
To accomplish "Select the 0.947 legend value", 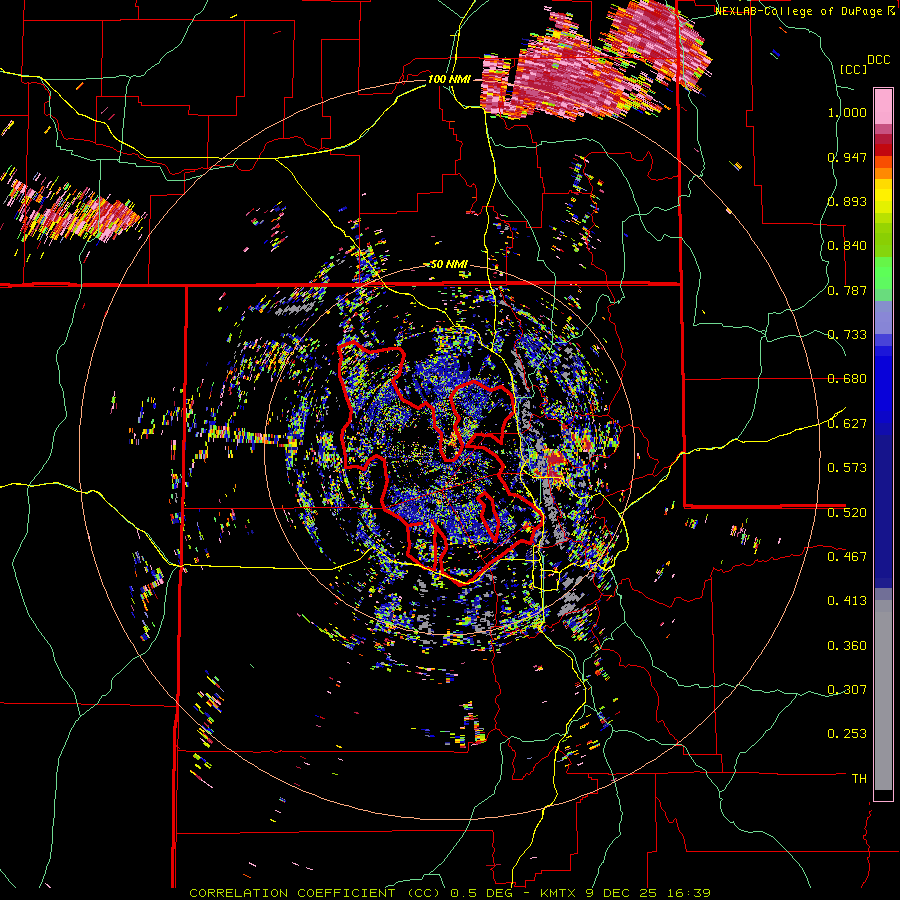I will [x=847, y=157].
